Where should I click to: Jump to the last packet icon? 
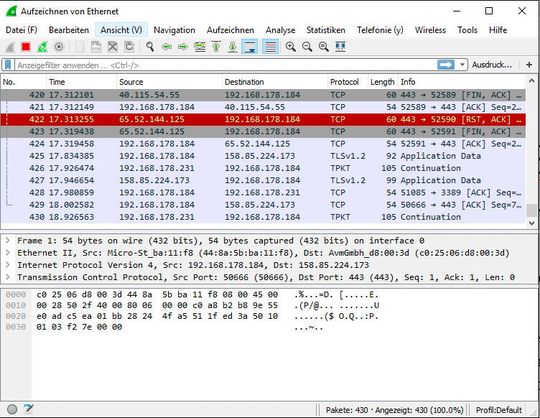tap(233, 47)
